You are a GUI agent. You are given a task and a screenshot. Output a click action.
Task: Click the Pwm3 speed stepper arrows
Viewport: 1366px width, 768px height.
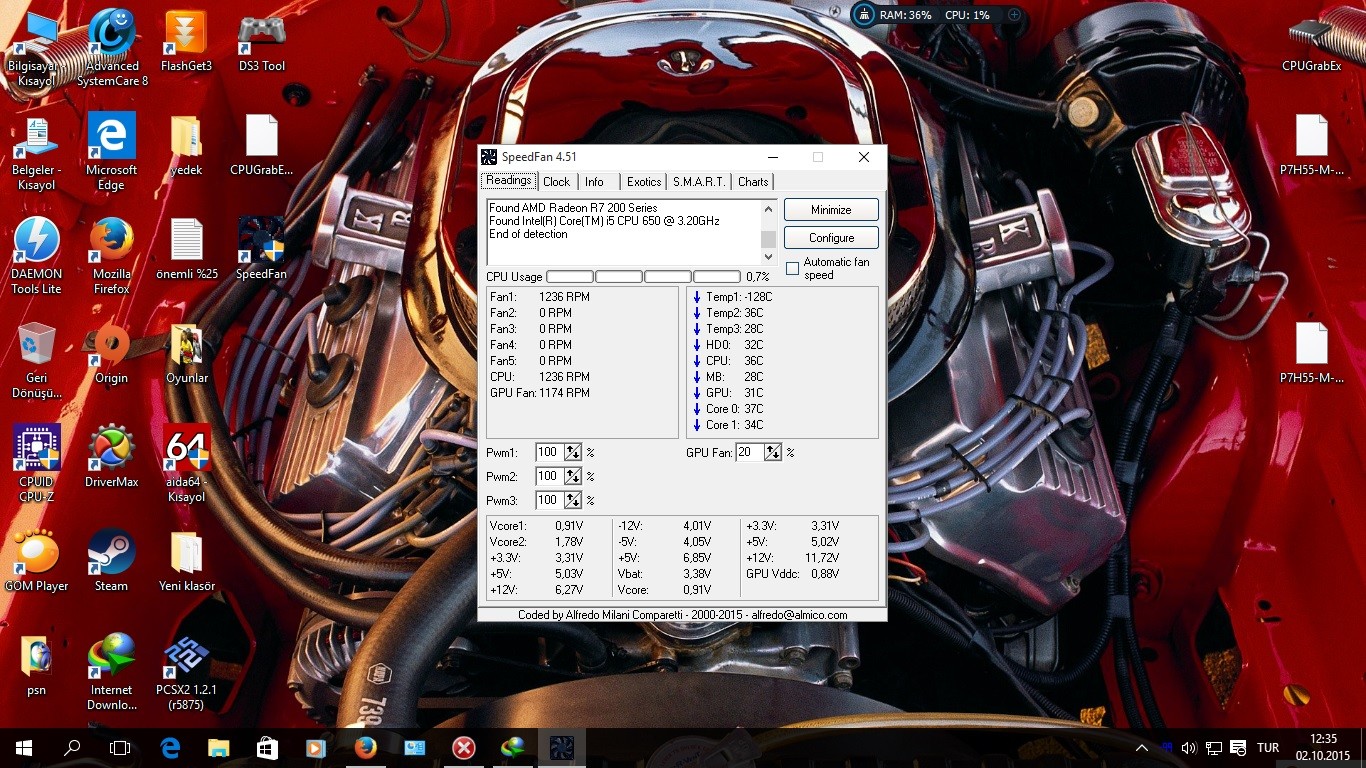click(573, 500)
